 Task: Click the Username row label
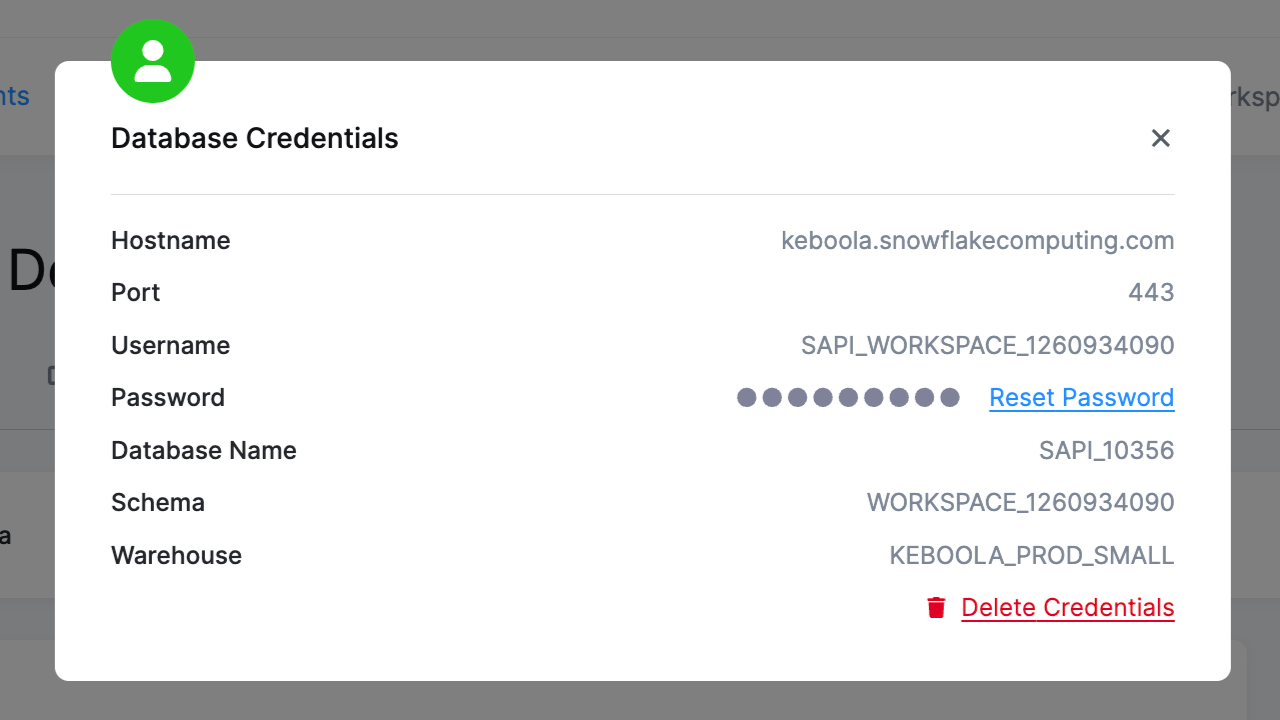click(170, 345)
